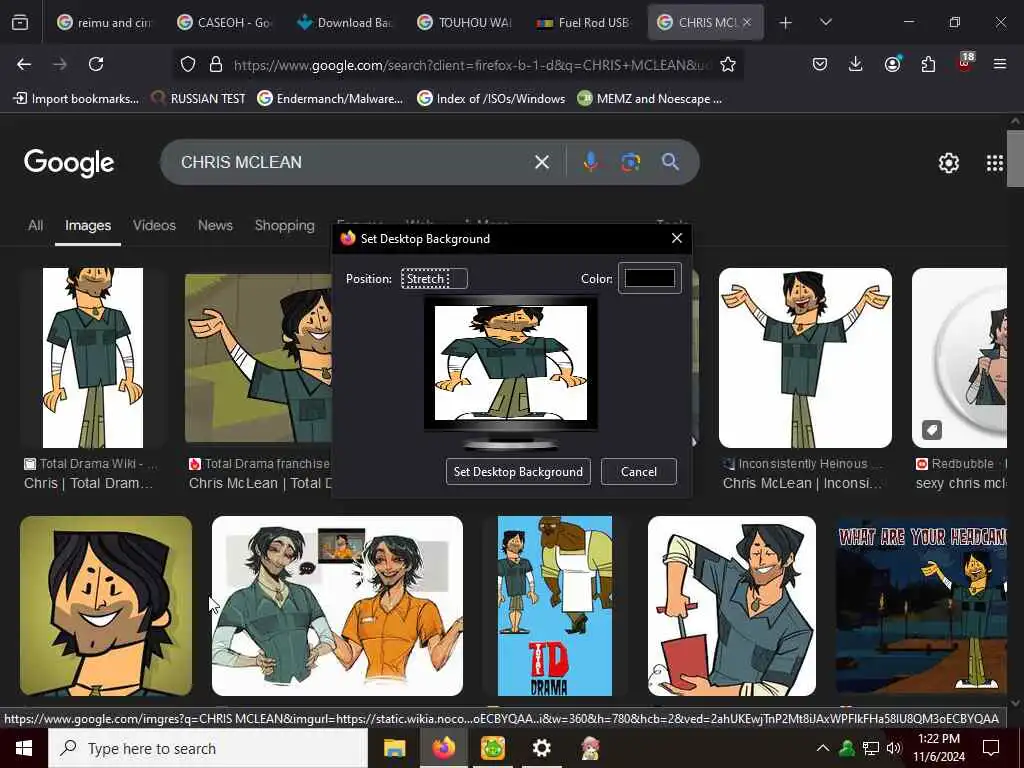Viewport: 1024px width, 768px height.
Task: Open a new tab
Action: [786, 23]
